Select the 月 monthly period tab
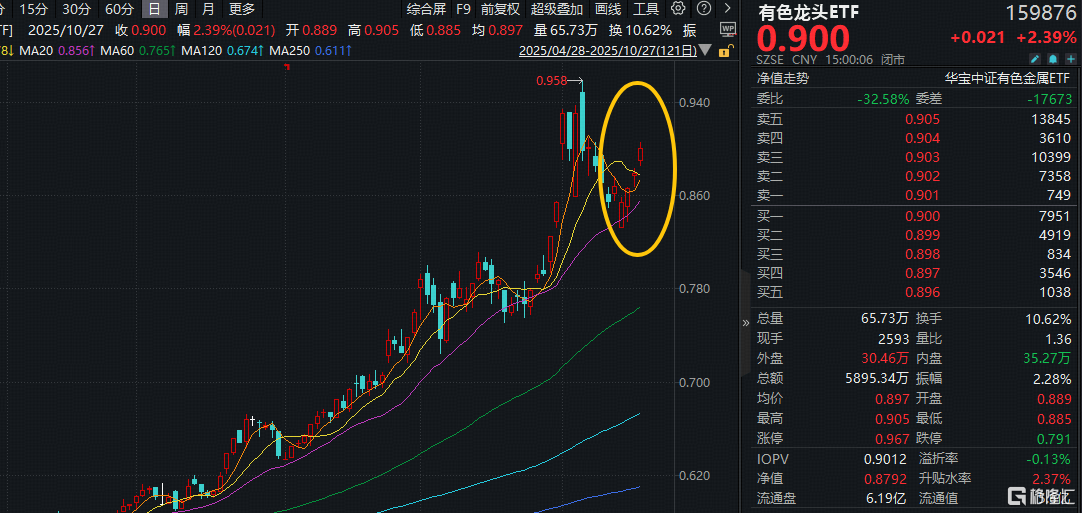 pos(208,9)
